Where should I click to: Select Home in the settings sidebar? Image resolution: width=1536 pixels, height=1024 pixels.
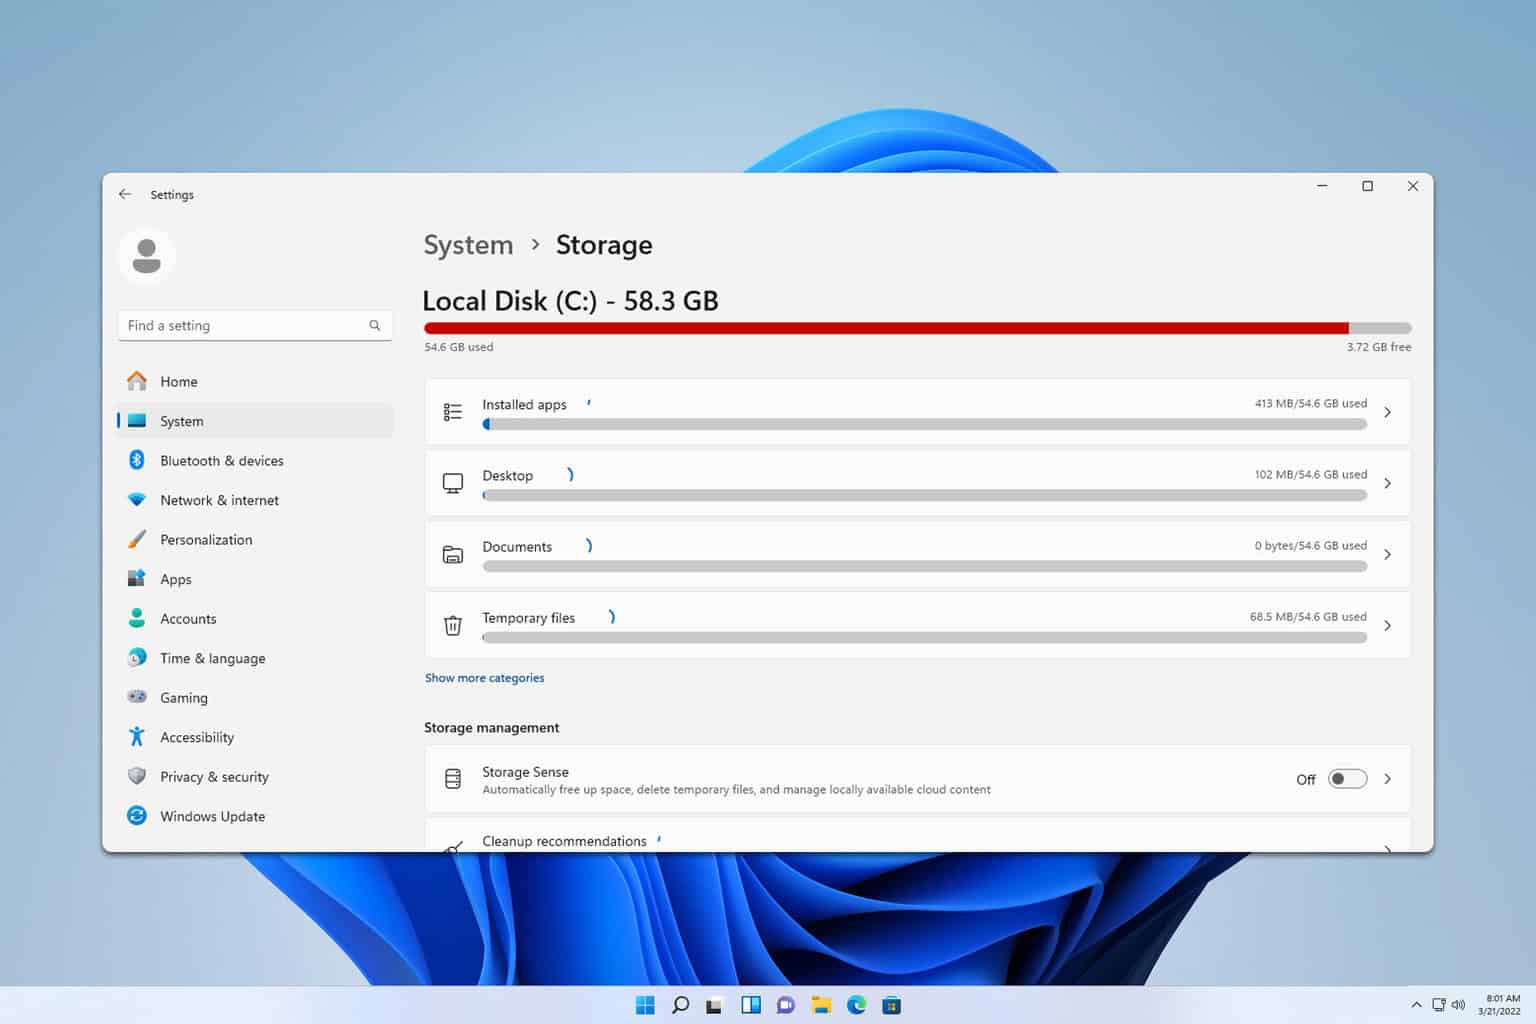[x=255, y=381]
